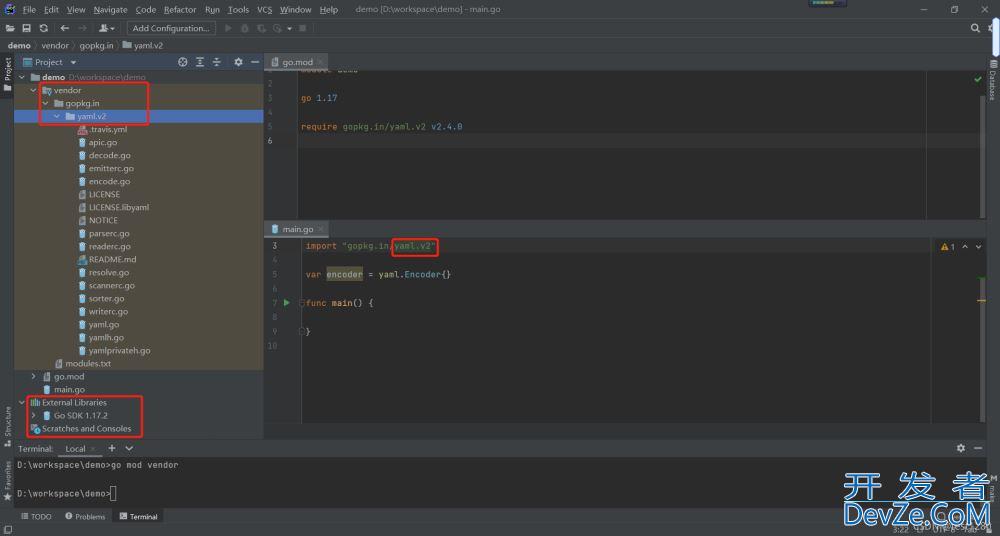The height and width of the screenshot is (536, 1000).
Task: Open the user profile dropdown icon
Action: click(107, 28)
